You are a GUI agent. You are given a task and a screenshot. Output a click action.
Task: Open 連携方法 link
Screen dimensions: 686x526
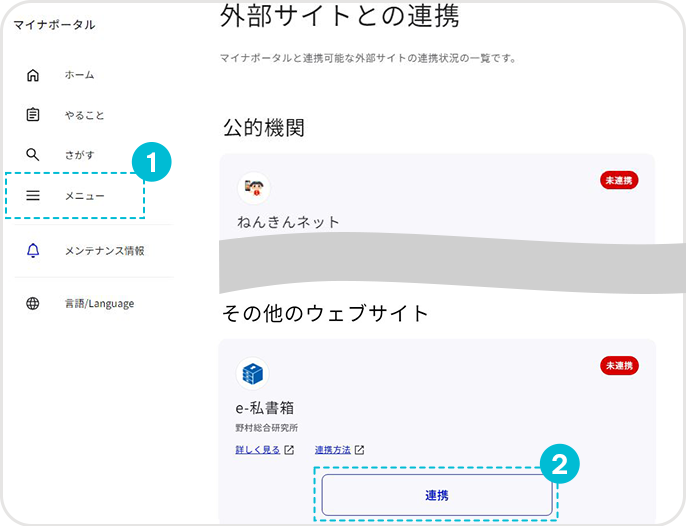coord(332,450)
